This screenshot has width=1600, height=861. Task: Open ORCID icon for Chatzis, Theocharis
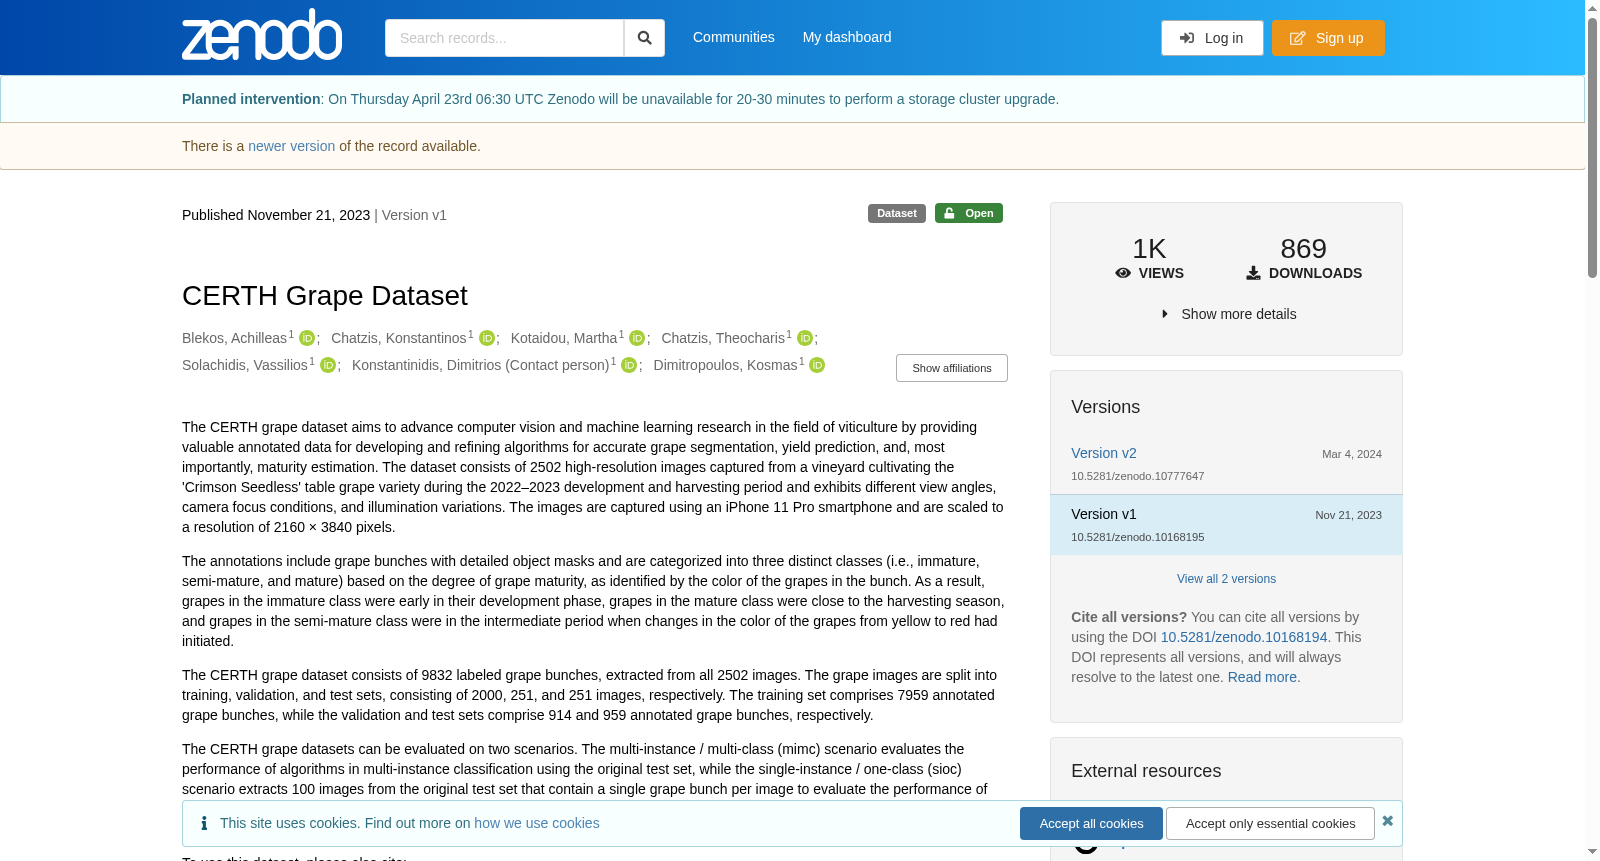(x=805, y=339)
